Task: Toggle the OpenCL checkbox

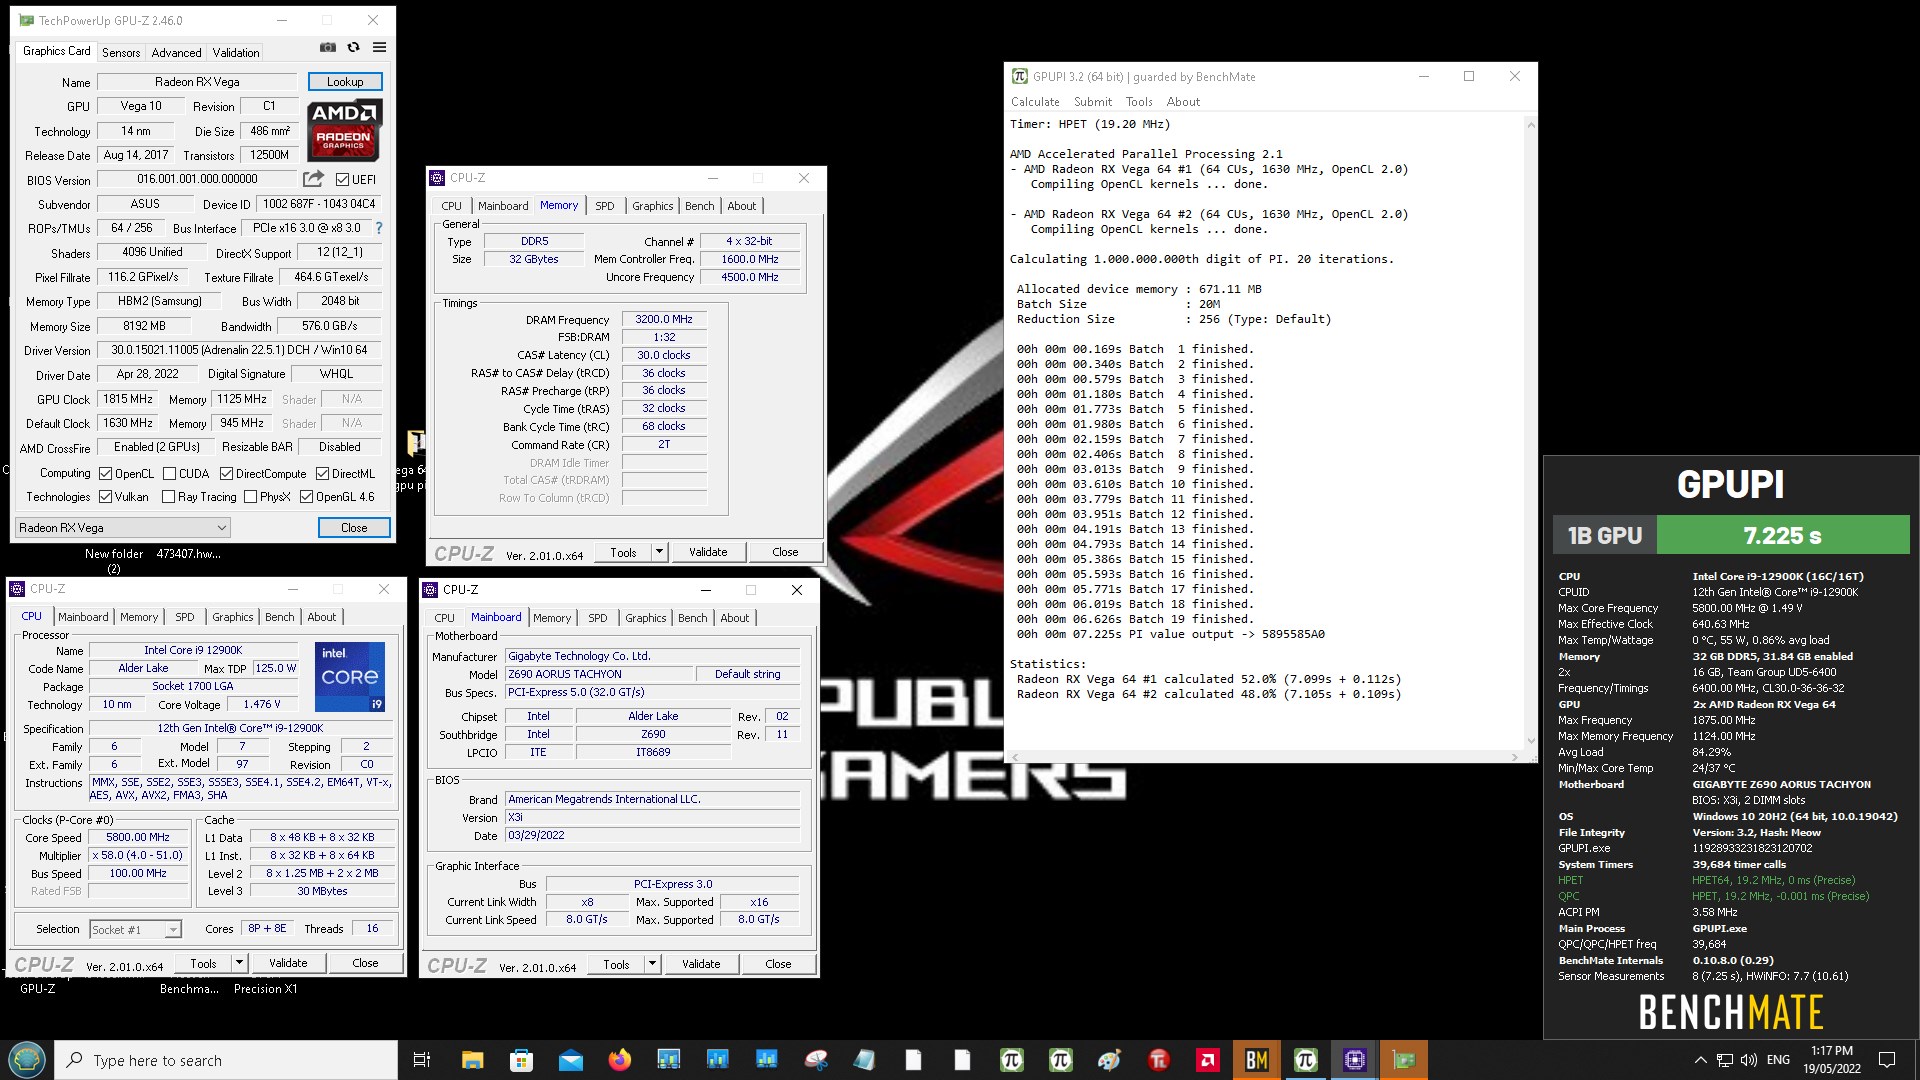Action: click(x=106, y=474)
